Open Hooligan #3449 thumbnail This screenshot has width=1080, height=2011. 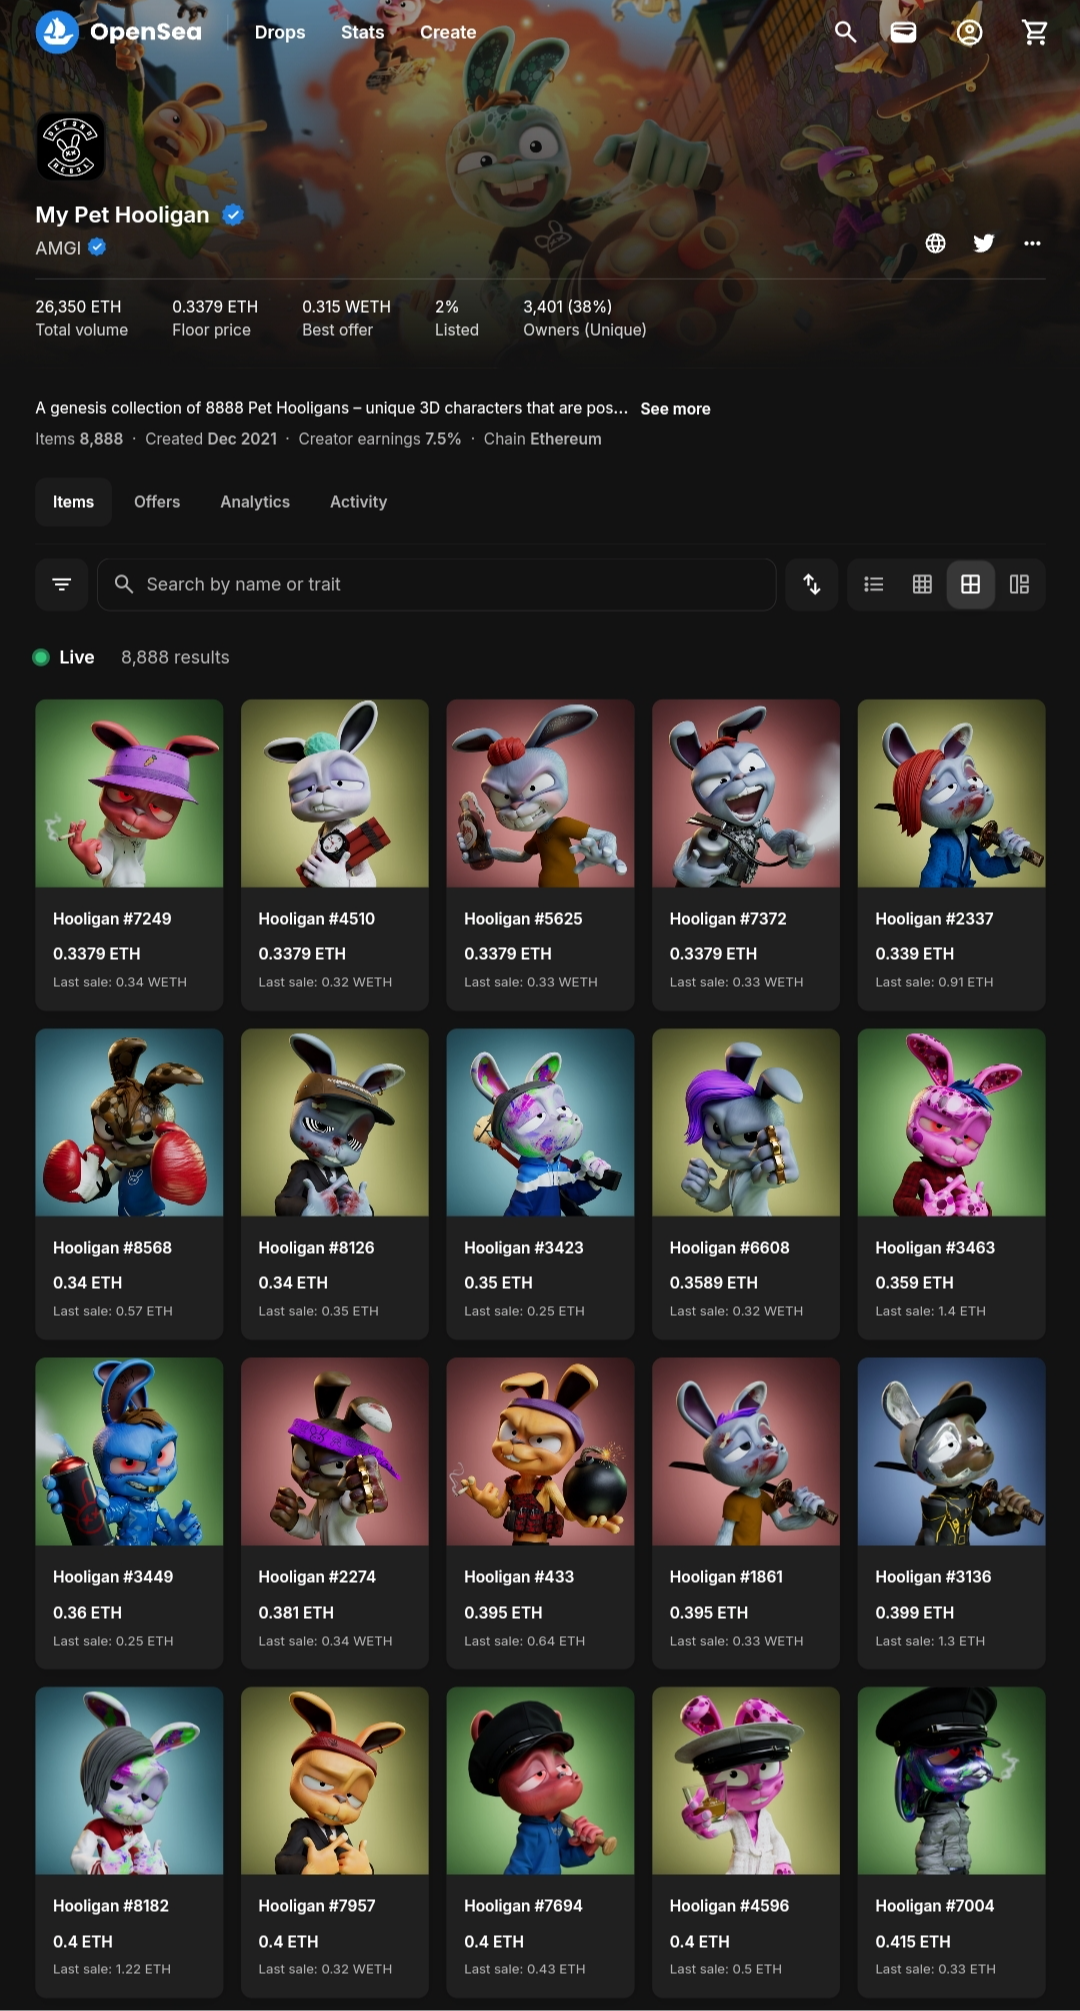129,1451
